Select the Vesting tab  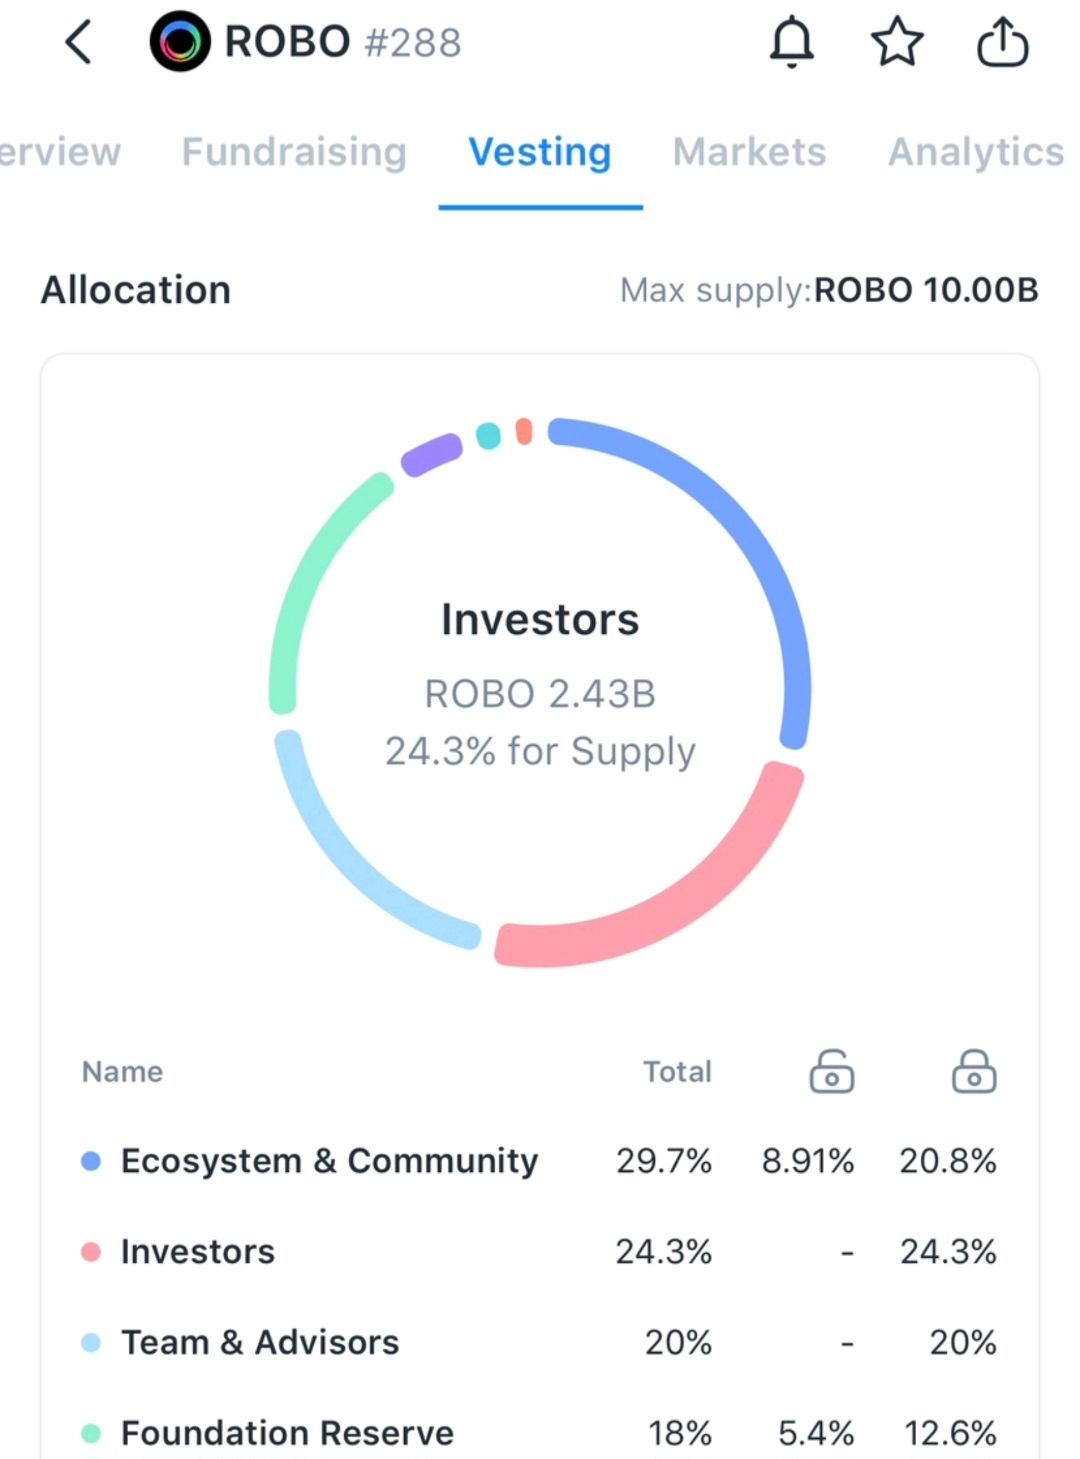540,152
